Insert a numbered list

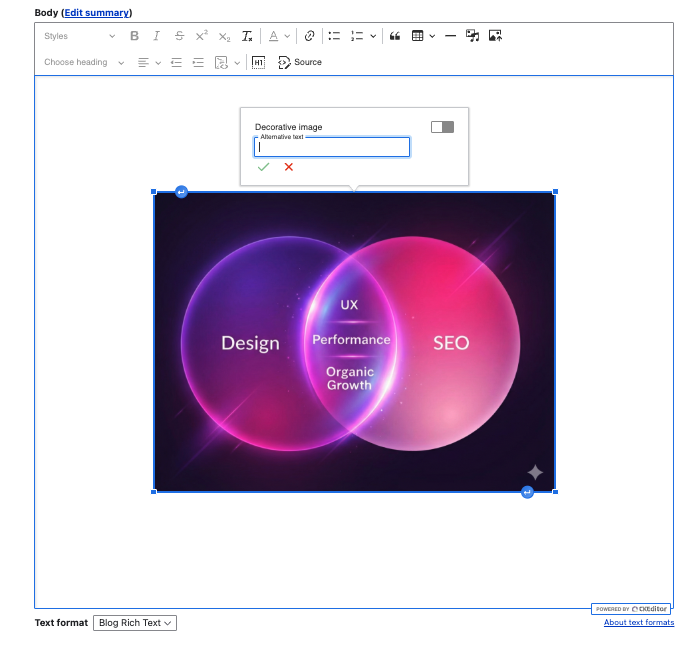tap(357, 36)
